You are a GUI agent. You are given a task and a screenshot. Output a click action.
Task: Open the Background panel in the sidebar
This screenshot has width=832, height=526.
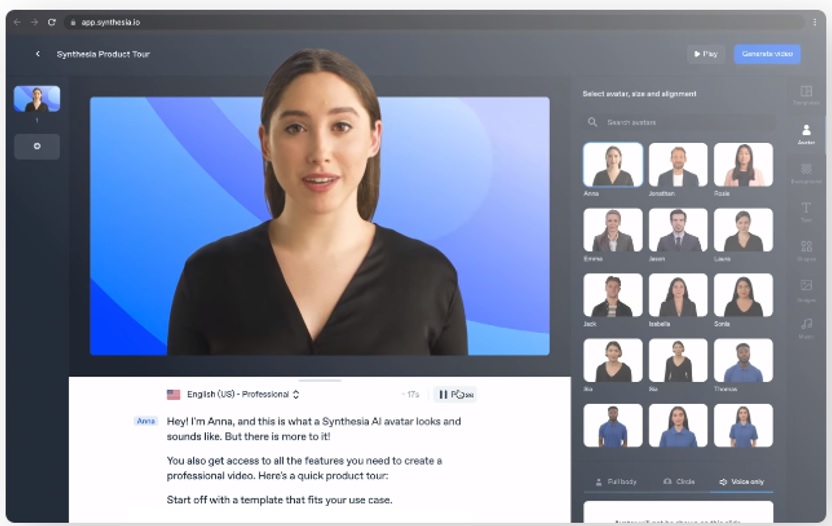[x=806, y=174]
